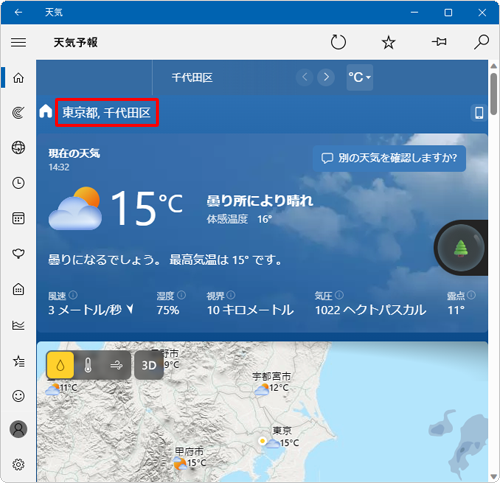Go to next location arrow

tap(326, 77)
